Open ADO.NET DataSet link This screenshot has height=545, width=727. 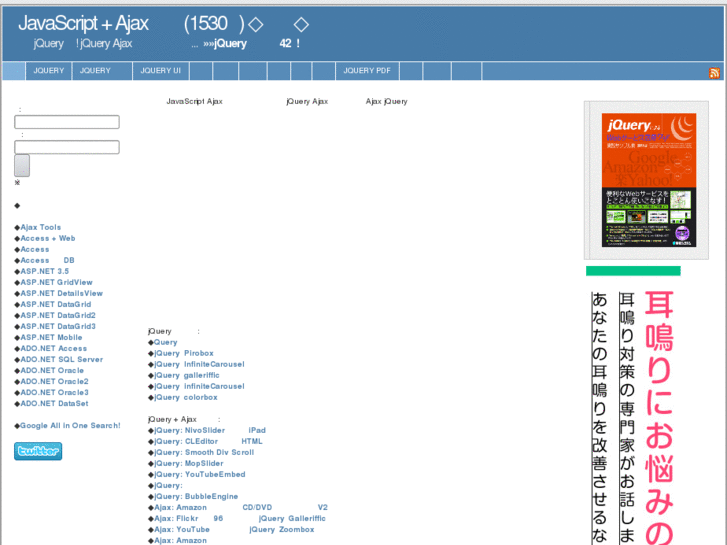tap(54, 404)
